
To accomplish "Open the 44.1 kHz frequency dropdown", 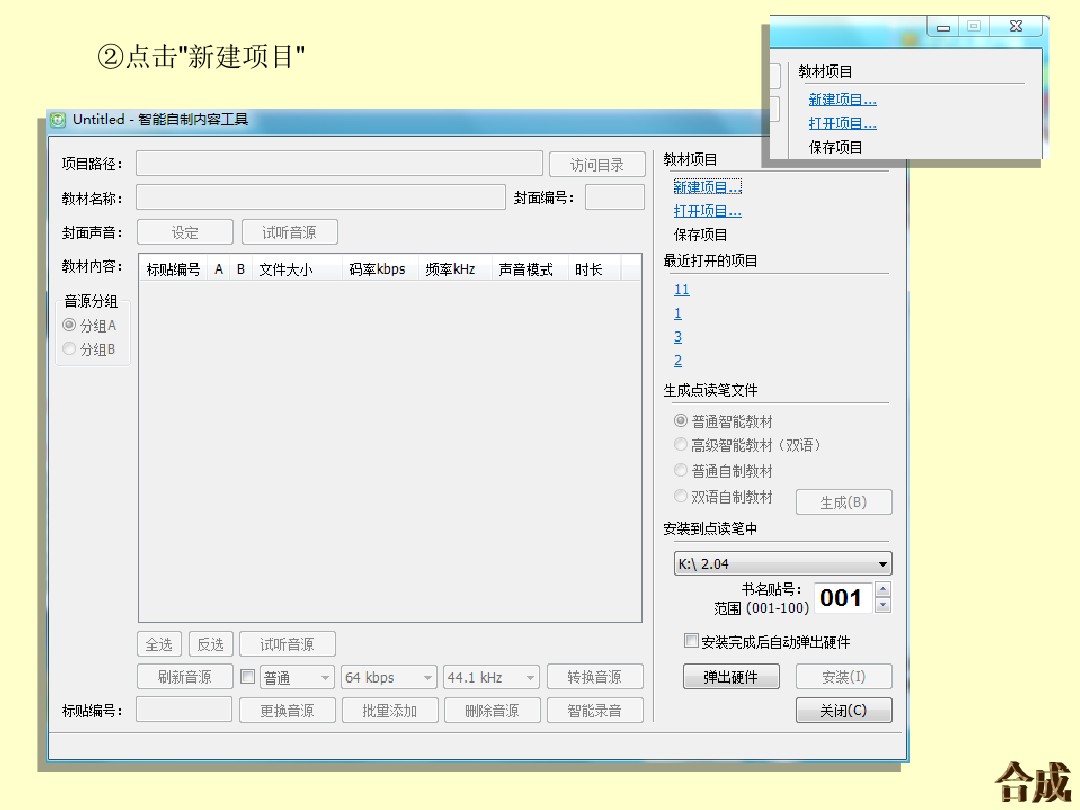I will (x=530, y=678).
